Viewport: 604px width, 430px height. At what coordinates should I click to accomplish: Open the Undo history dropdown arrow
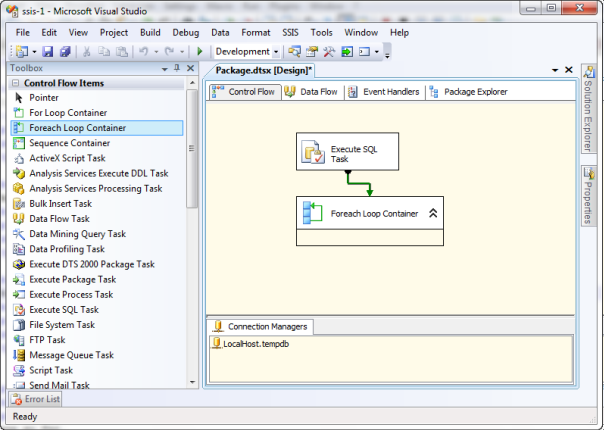tap(156, 52)
